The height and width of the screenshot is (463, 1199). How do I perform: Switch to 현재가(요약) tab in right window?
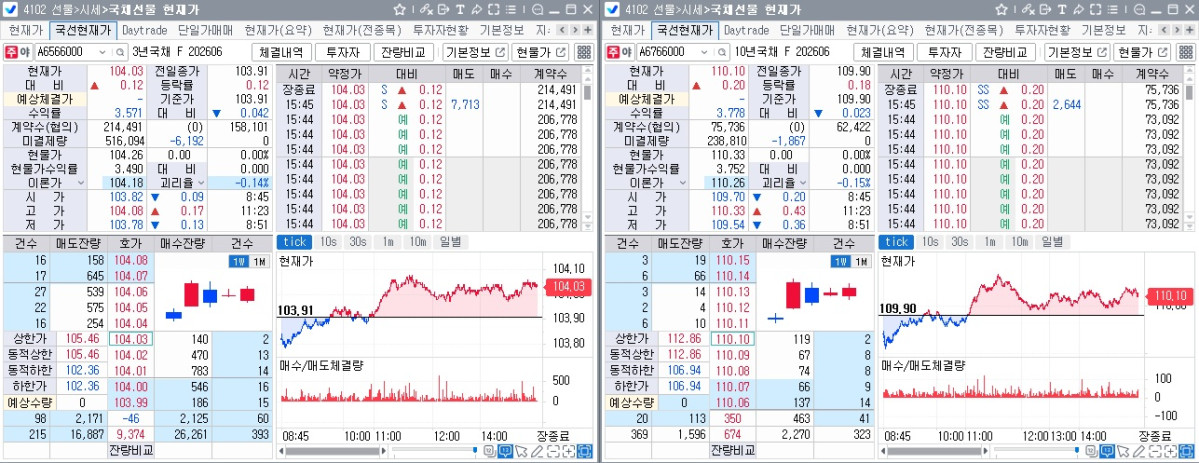click(878, 31)
